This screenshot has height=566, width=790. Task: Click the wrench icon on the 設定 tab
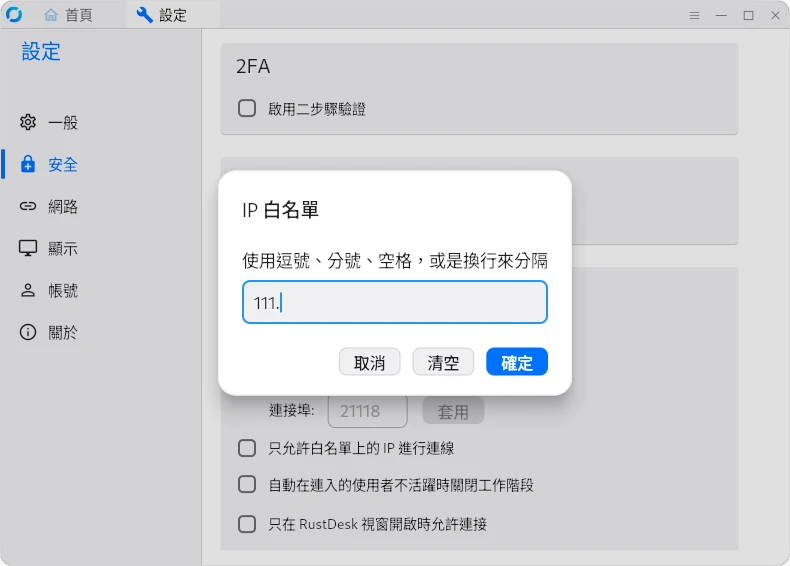point(145,15)
